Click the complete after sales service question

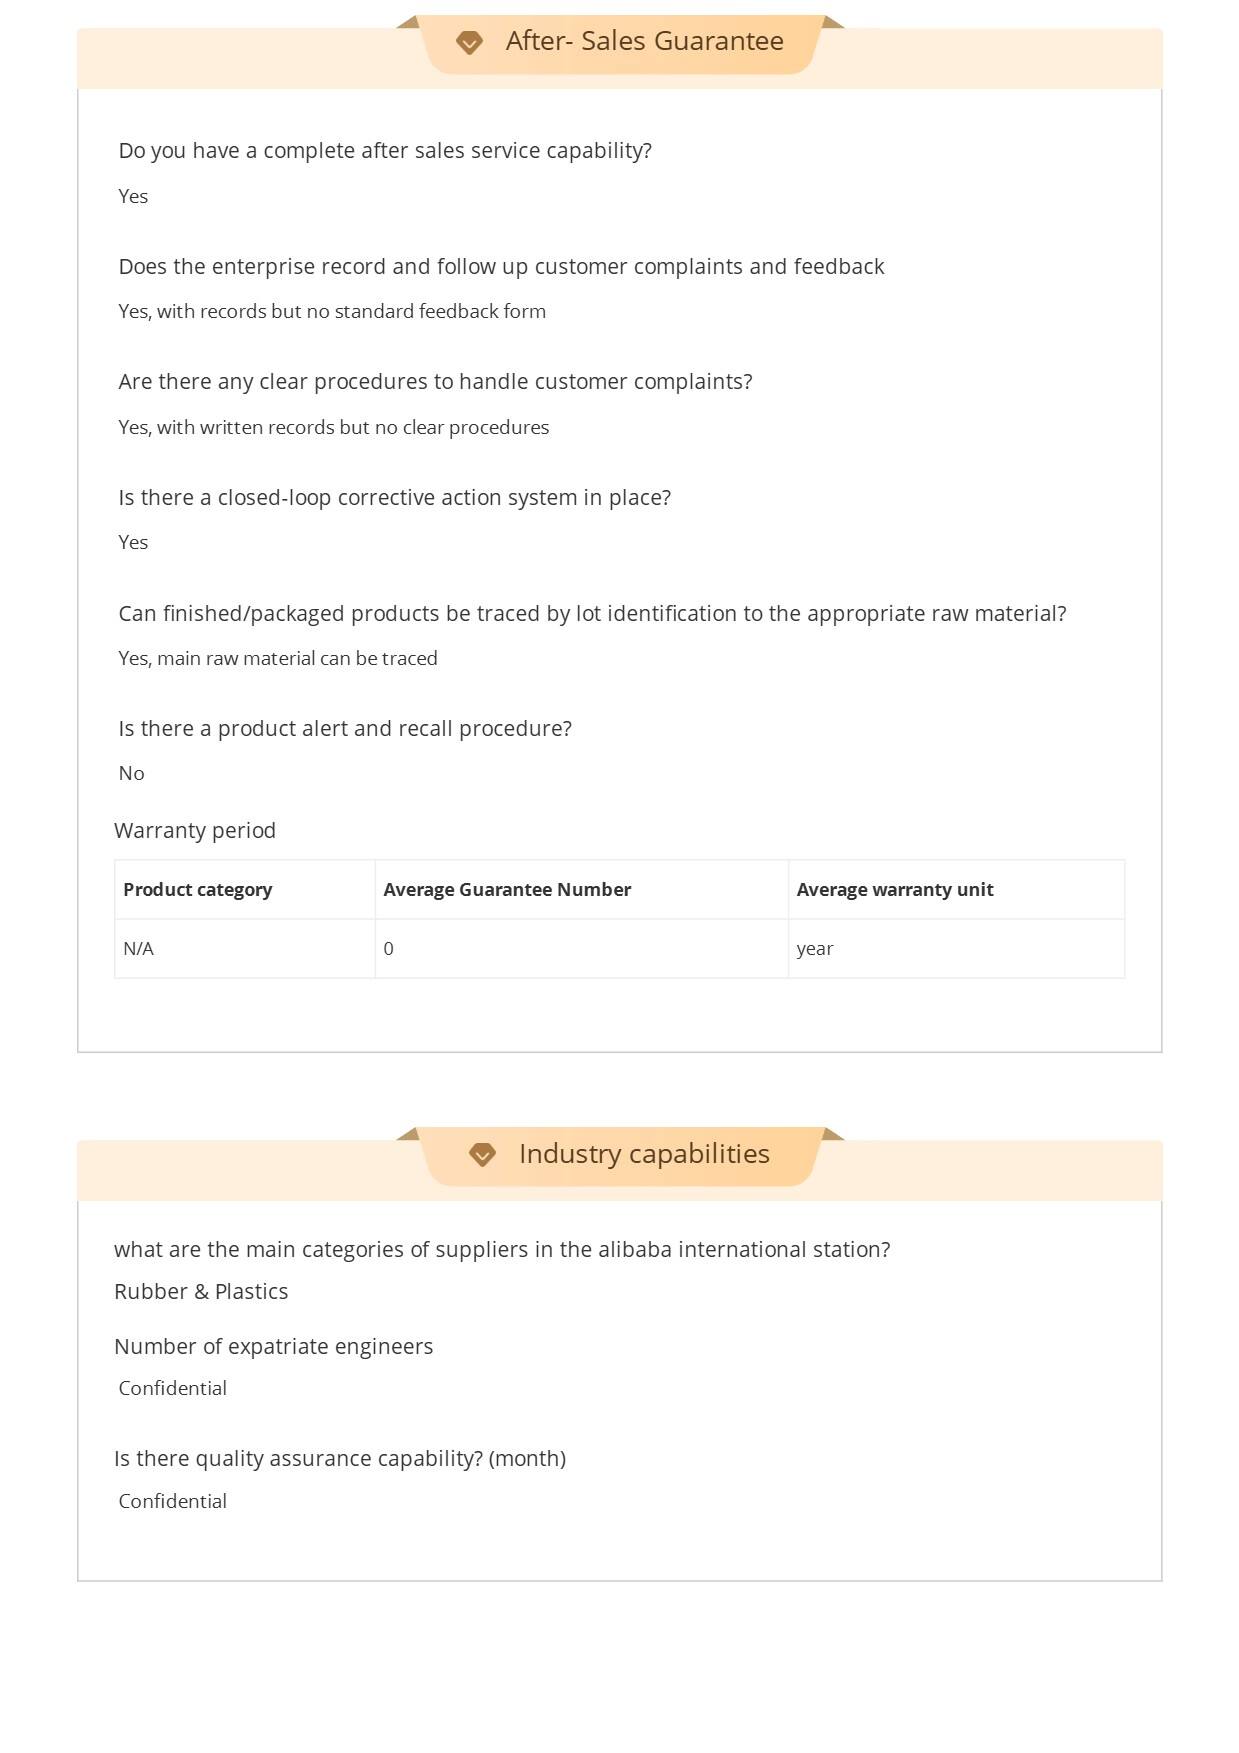pos(385,151)
